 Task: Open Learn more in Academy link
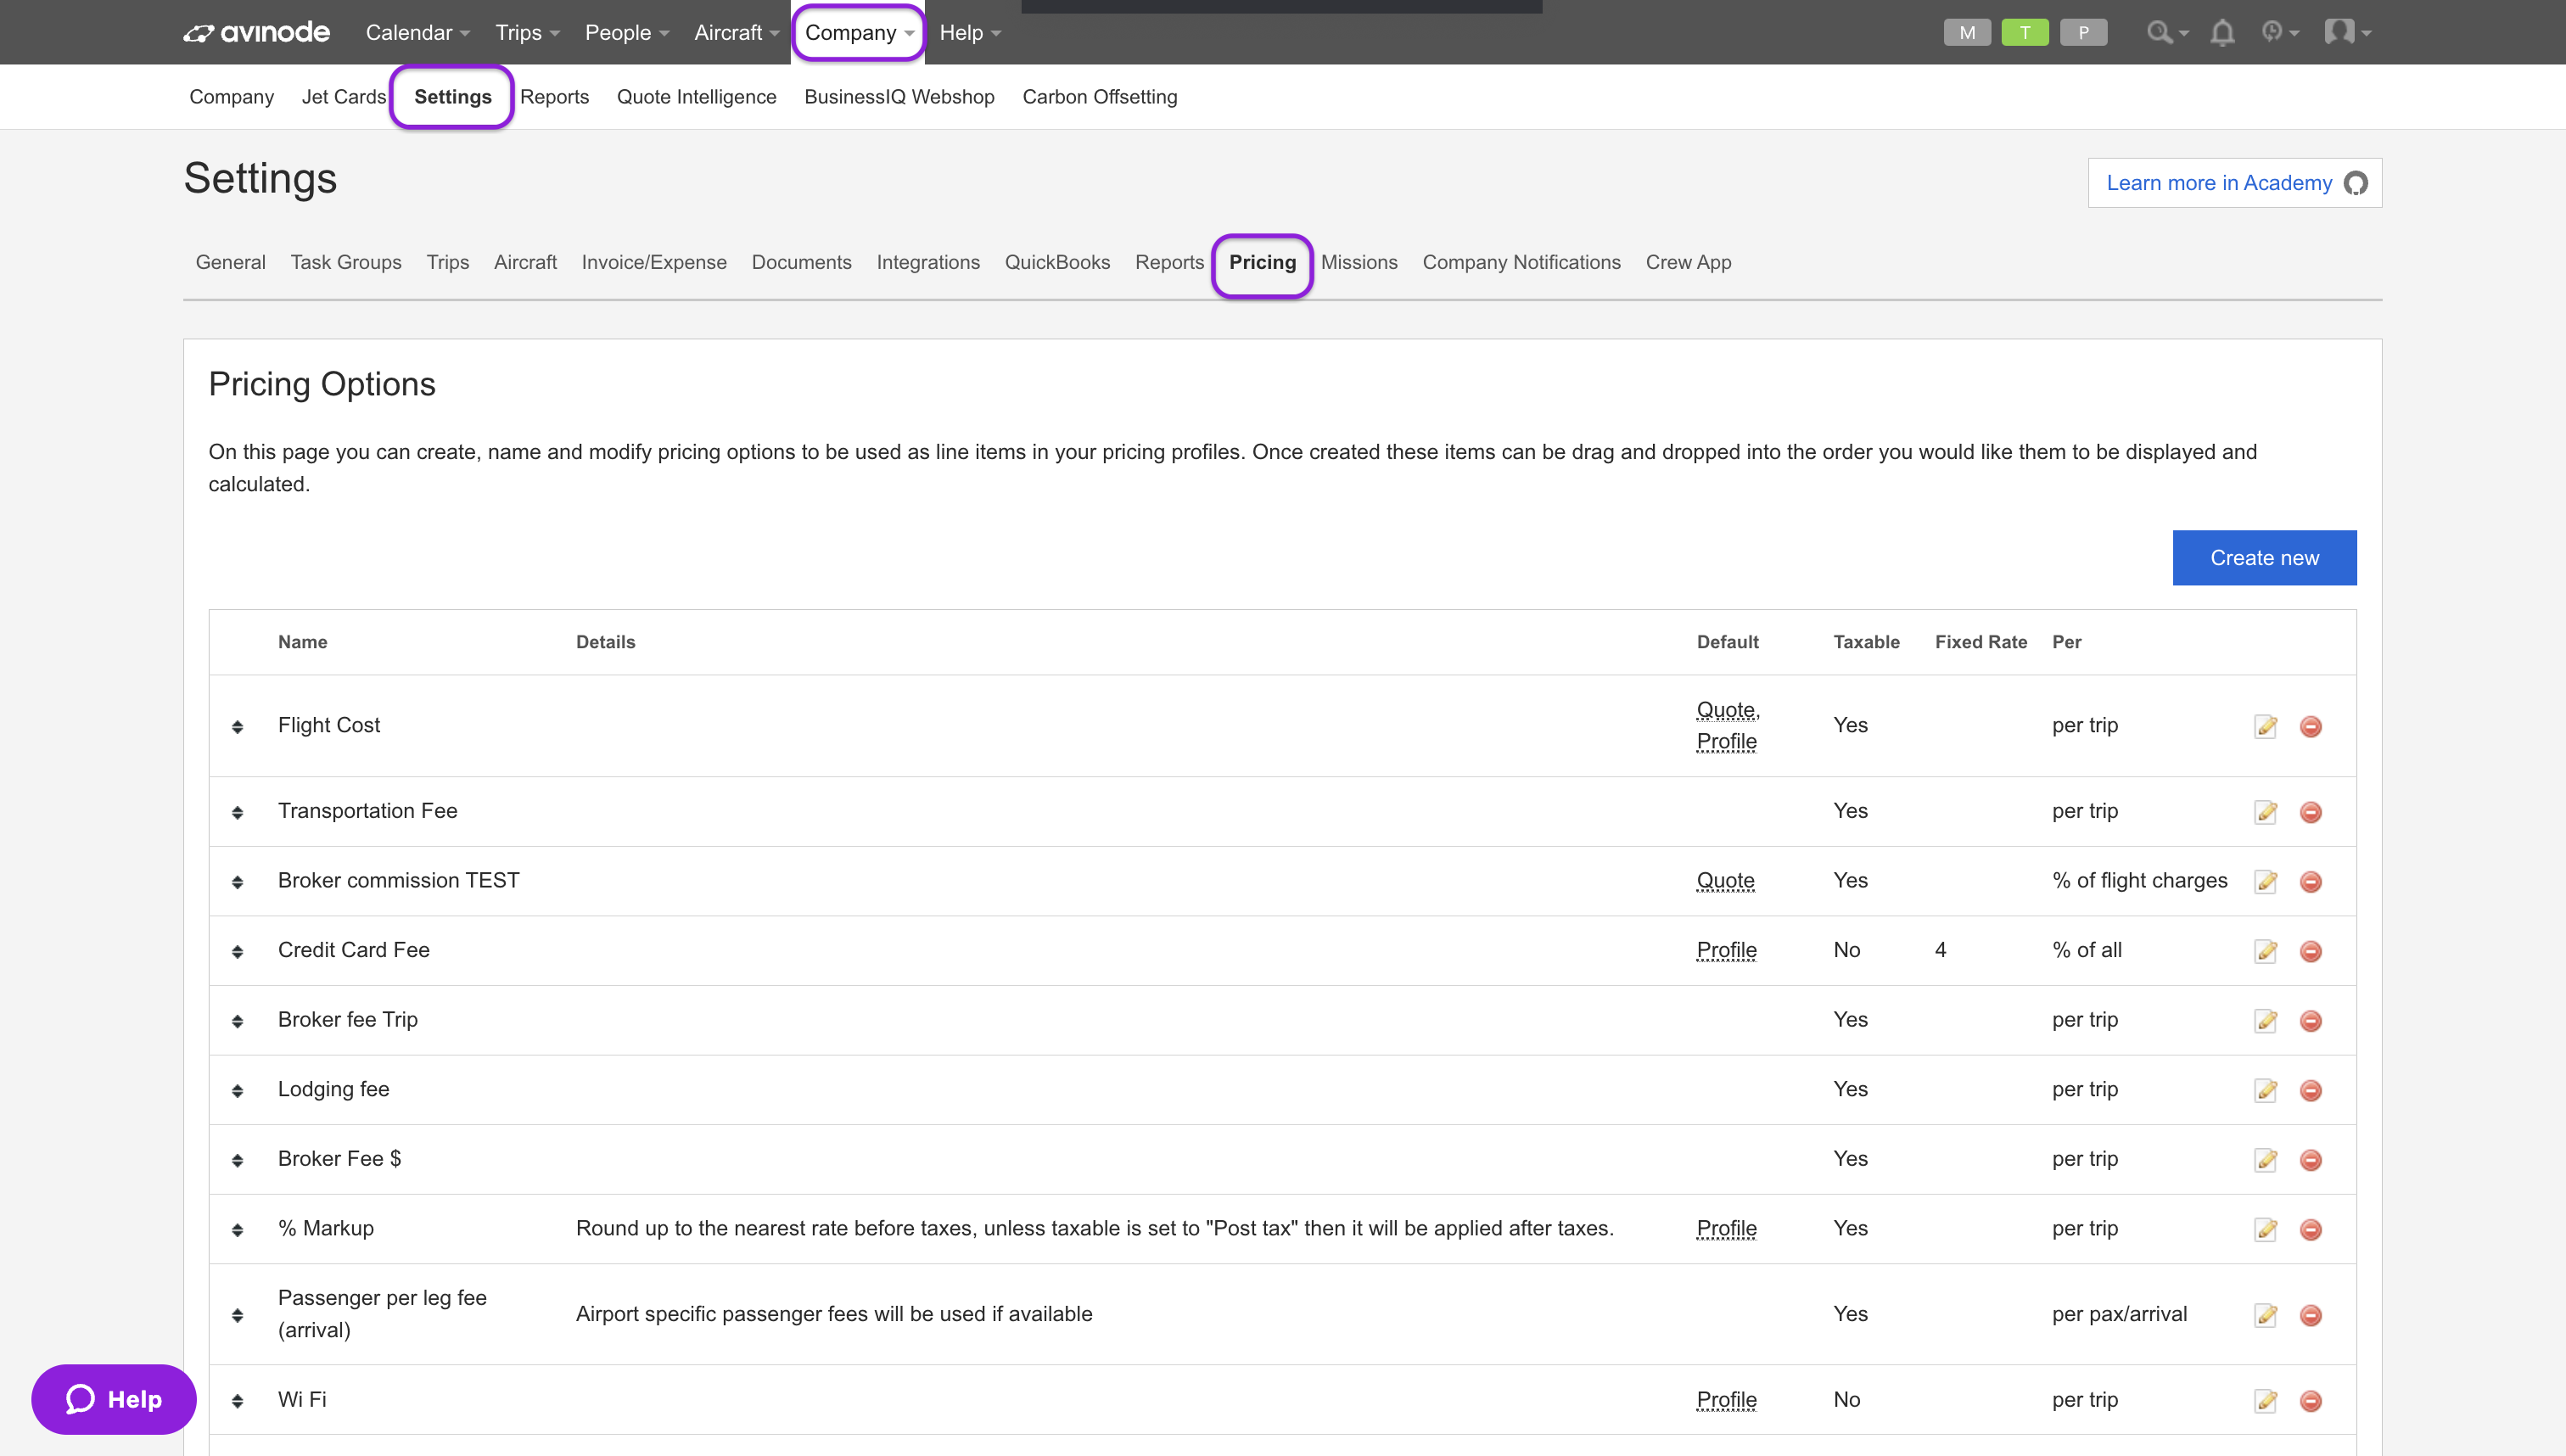pyautogui.click(x=2234, y=183)
